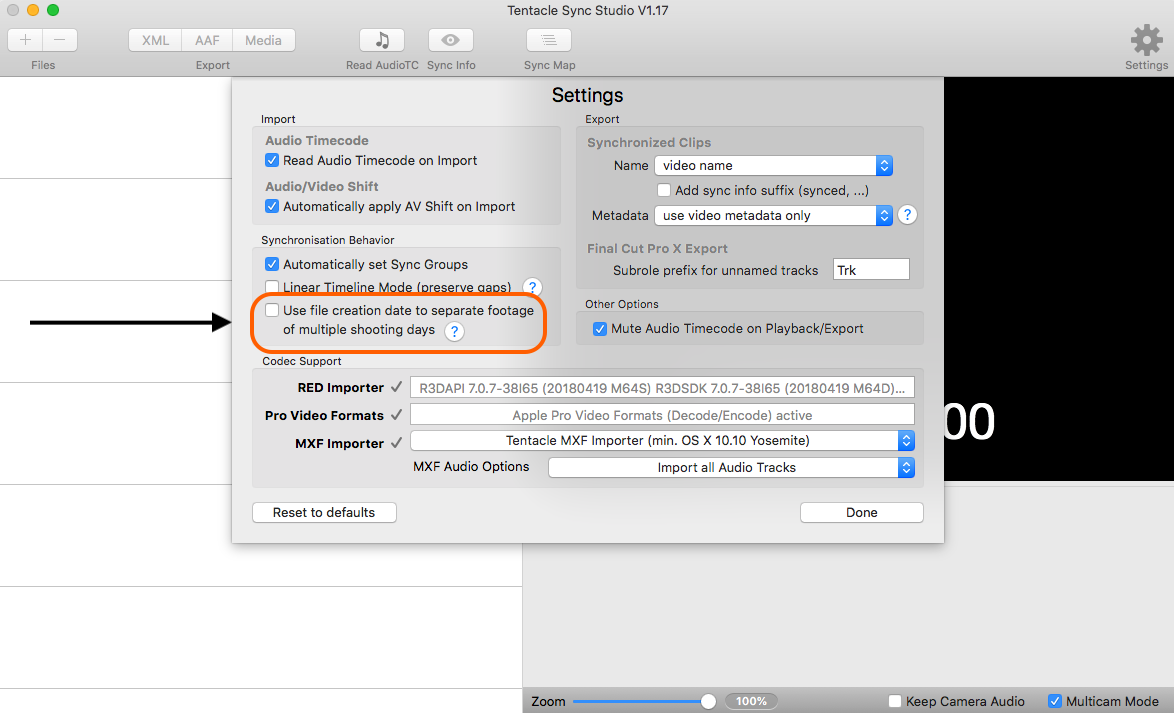Toggle Mute Audio Timecode on Playback/Export
This screenshot has height=713, width=1174.
click(x=600, y=329)
